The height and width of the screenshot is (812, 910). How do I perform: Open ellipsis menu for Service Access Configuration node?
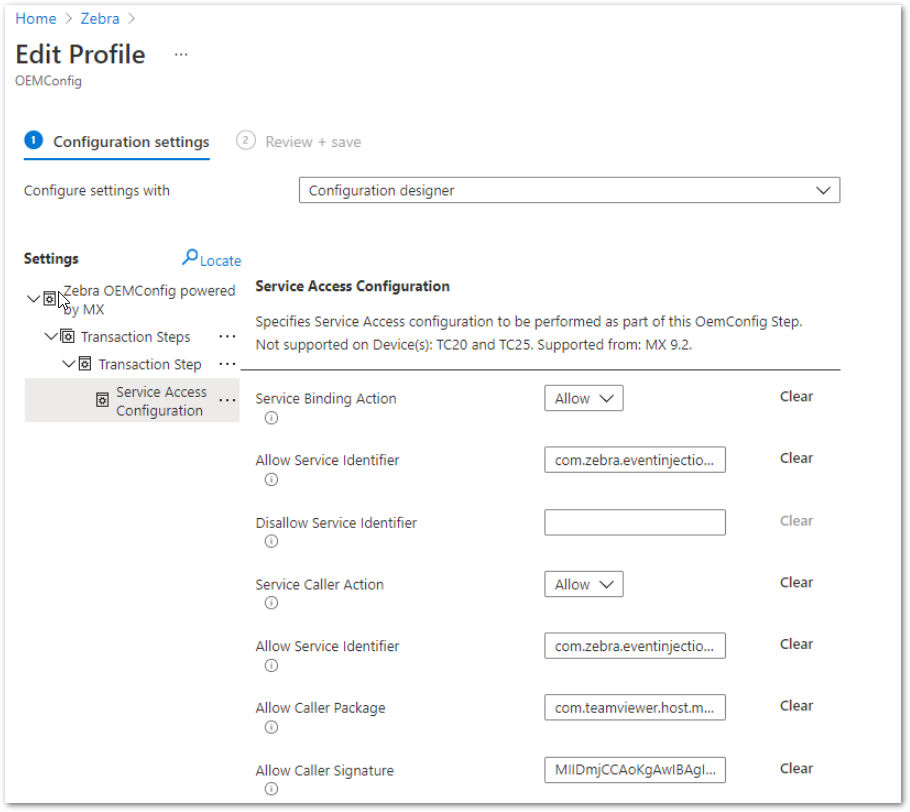(227, 400)
